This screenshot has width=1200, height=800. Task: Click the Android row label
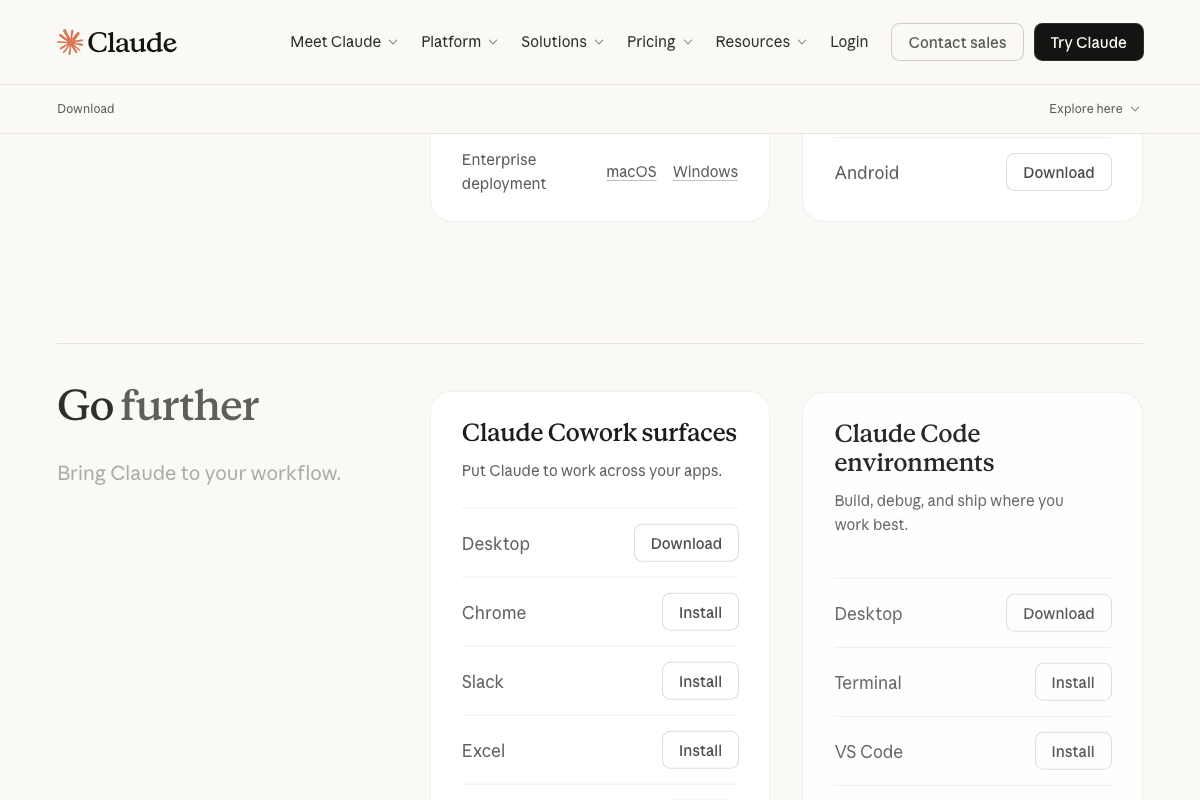(x=867, y=172)
